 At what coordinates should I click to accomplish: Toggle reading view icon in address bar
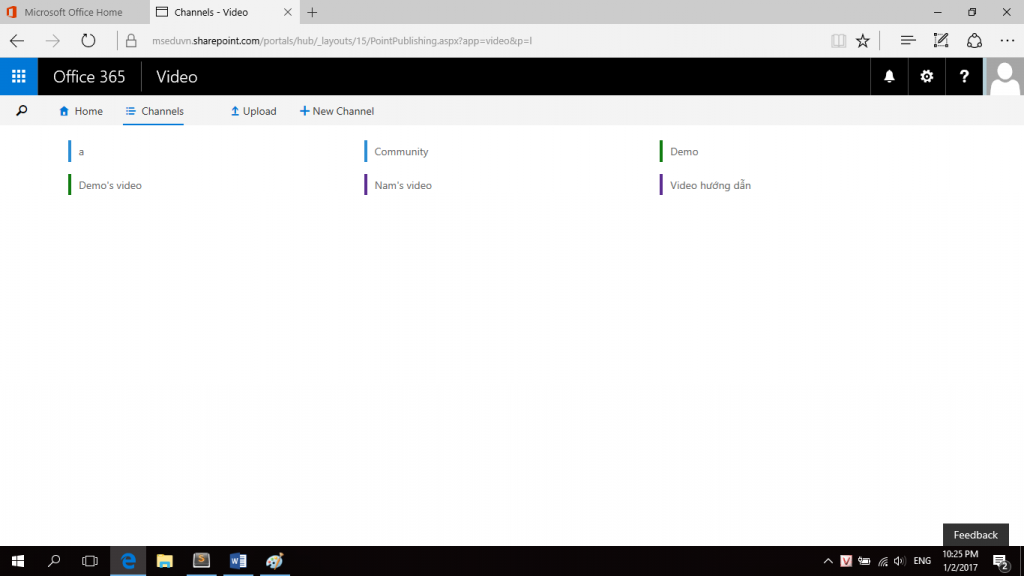pyautogui.click(x=839, y=40)
